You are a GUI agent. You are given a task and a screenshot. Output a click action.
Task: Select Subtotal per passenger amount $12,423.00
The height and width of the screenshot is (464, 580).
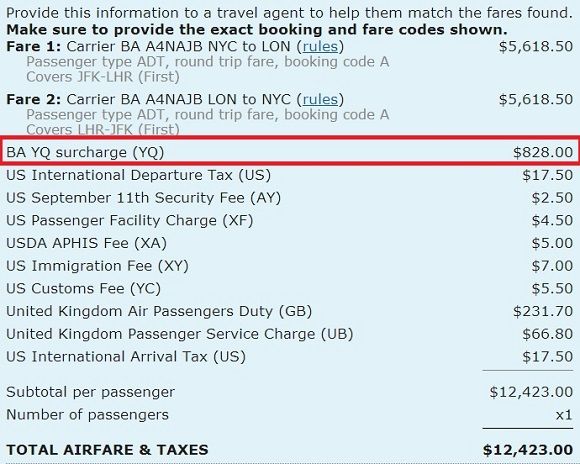coord(531,392)
